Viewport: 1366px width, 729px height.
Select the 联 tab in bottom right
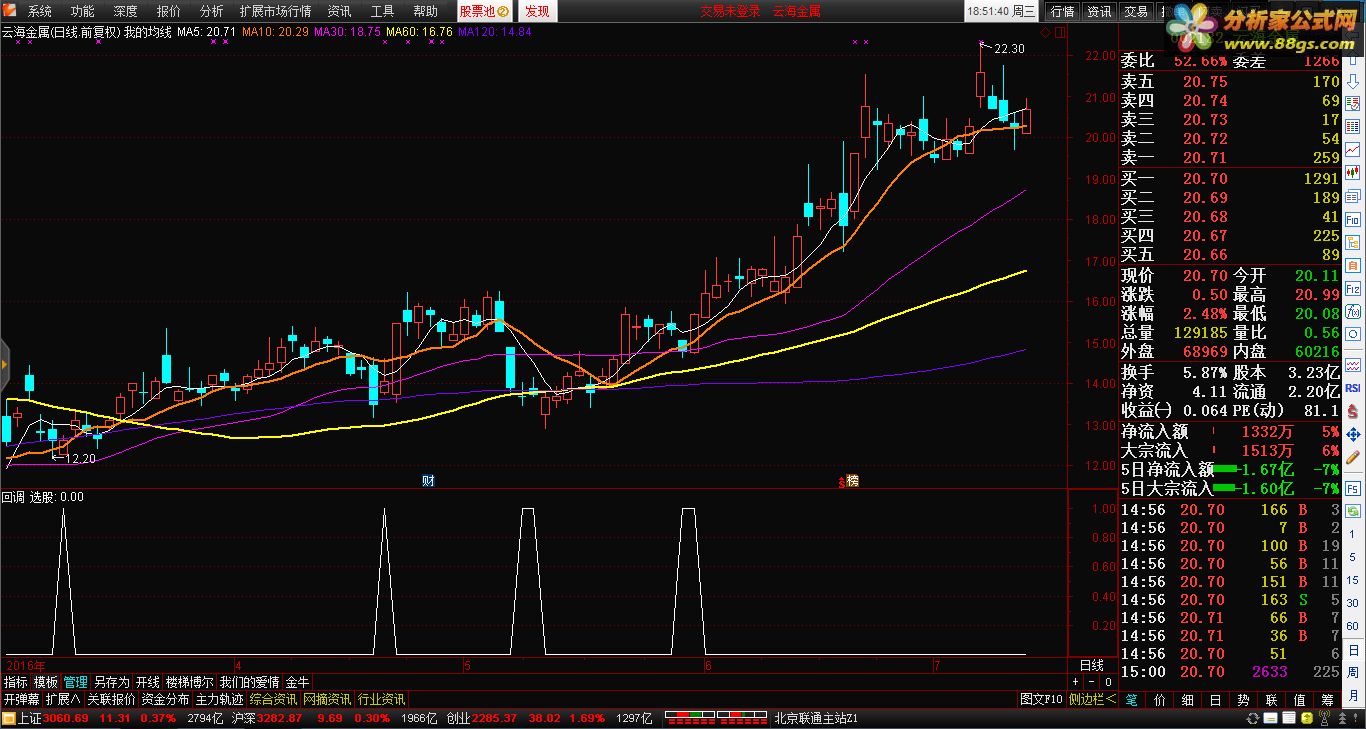click(x=1271, y=699)
